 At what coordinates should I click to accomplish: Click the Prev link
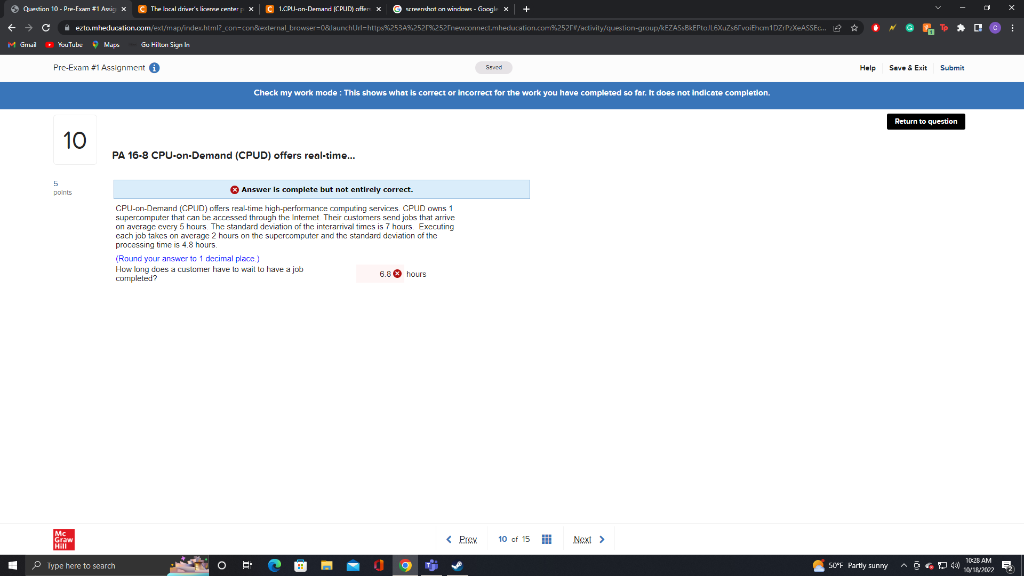coord(468,539)
